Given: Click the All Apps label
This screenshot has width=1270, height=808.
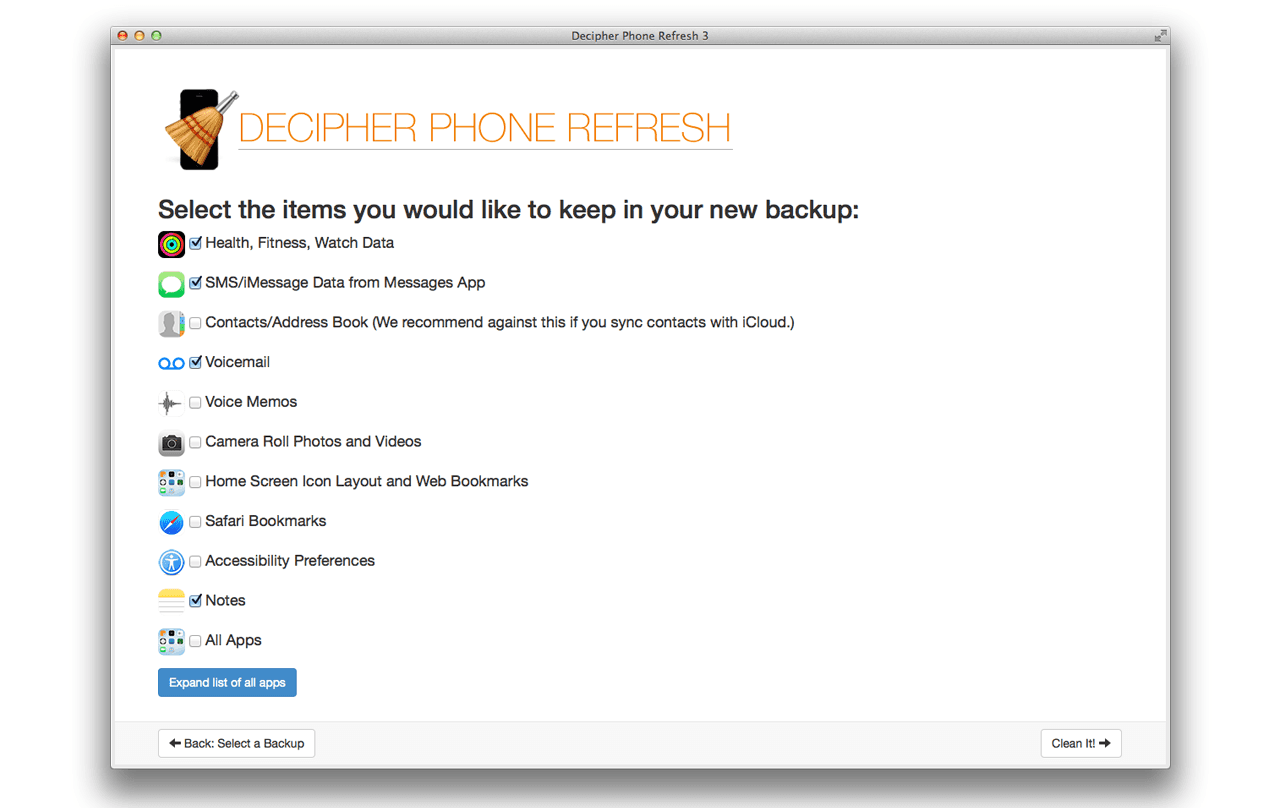Looking at the screenshot, I should click(233, 641).
